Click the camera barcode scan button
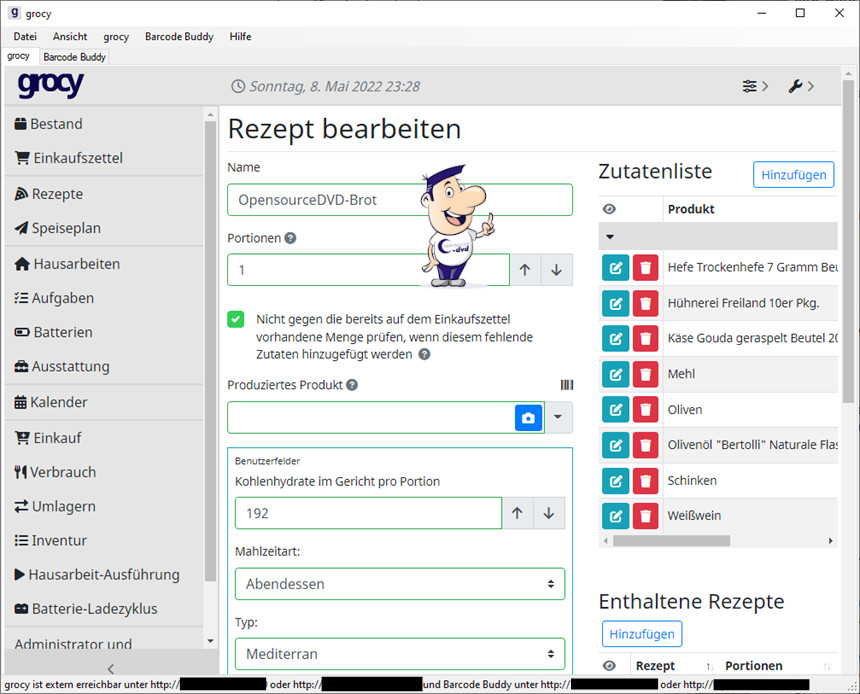This screenshot has height=694, width=860. 528,417
